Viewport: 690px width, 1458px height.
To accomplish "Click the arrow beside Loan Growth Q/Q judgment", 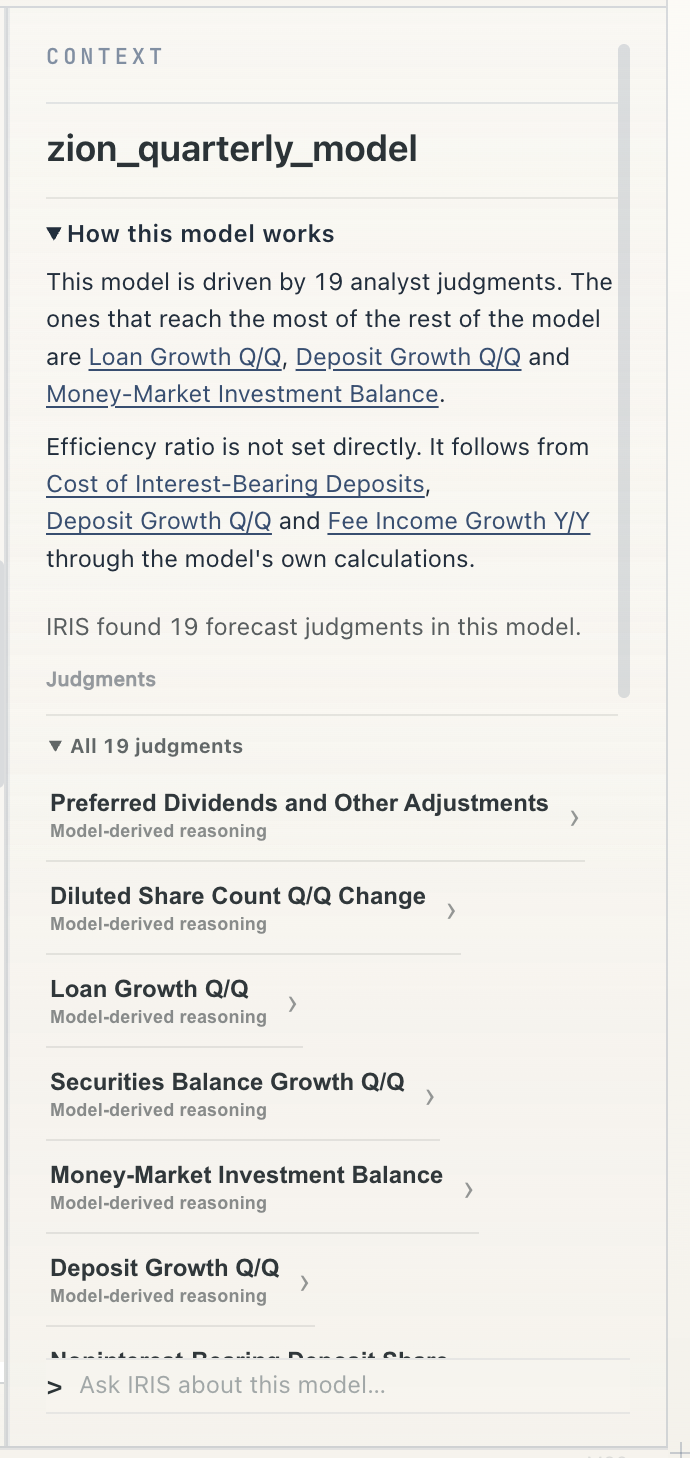I will click(x=292, y=1004).
